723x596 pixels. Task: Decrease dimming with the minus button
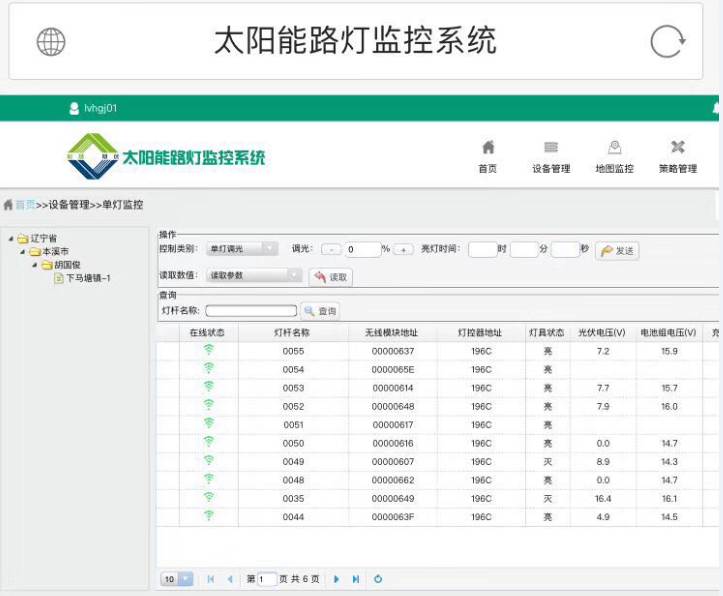tap(331, 249)
